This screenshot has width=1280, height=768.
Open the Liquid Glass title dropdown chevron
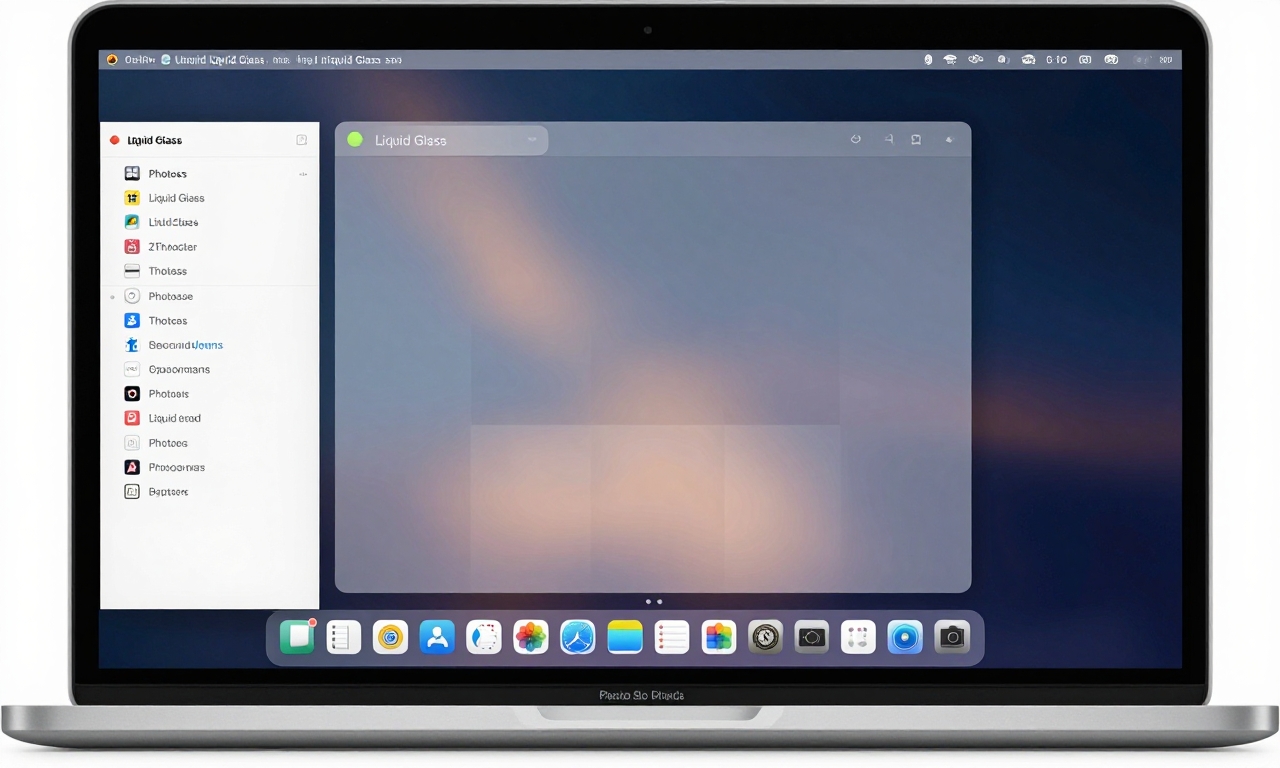(534, 139)
